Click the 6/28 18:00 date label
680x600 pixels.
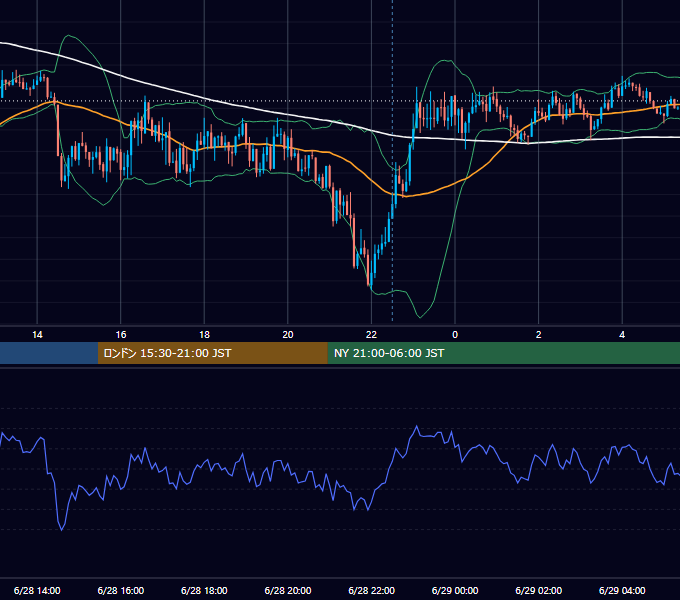[x=204, y=590]
